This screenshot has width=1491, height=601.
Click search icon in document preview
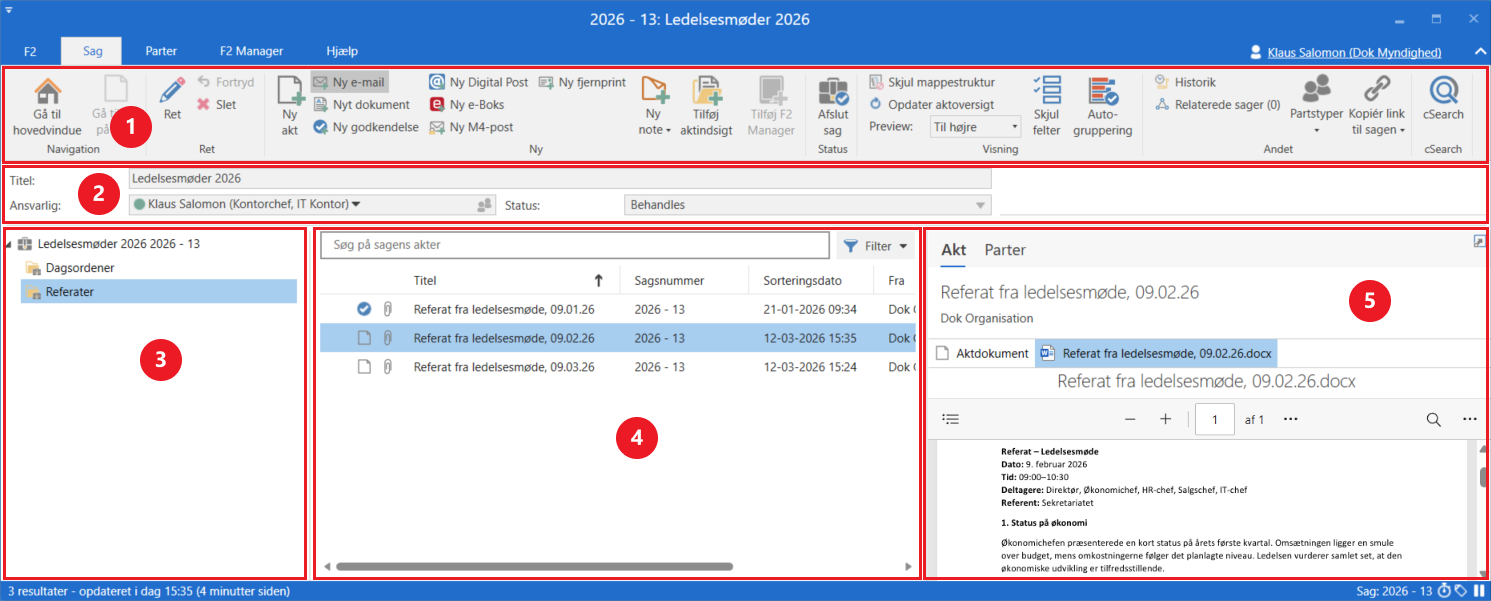pyautogui.click(x=1433, y=419)
